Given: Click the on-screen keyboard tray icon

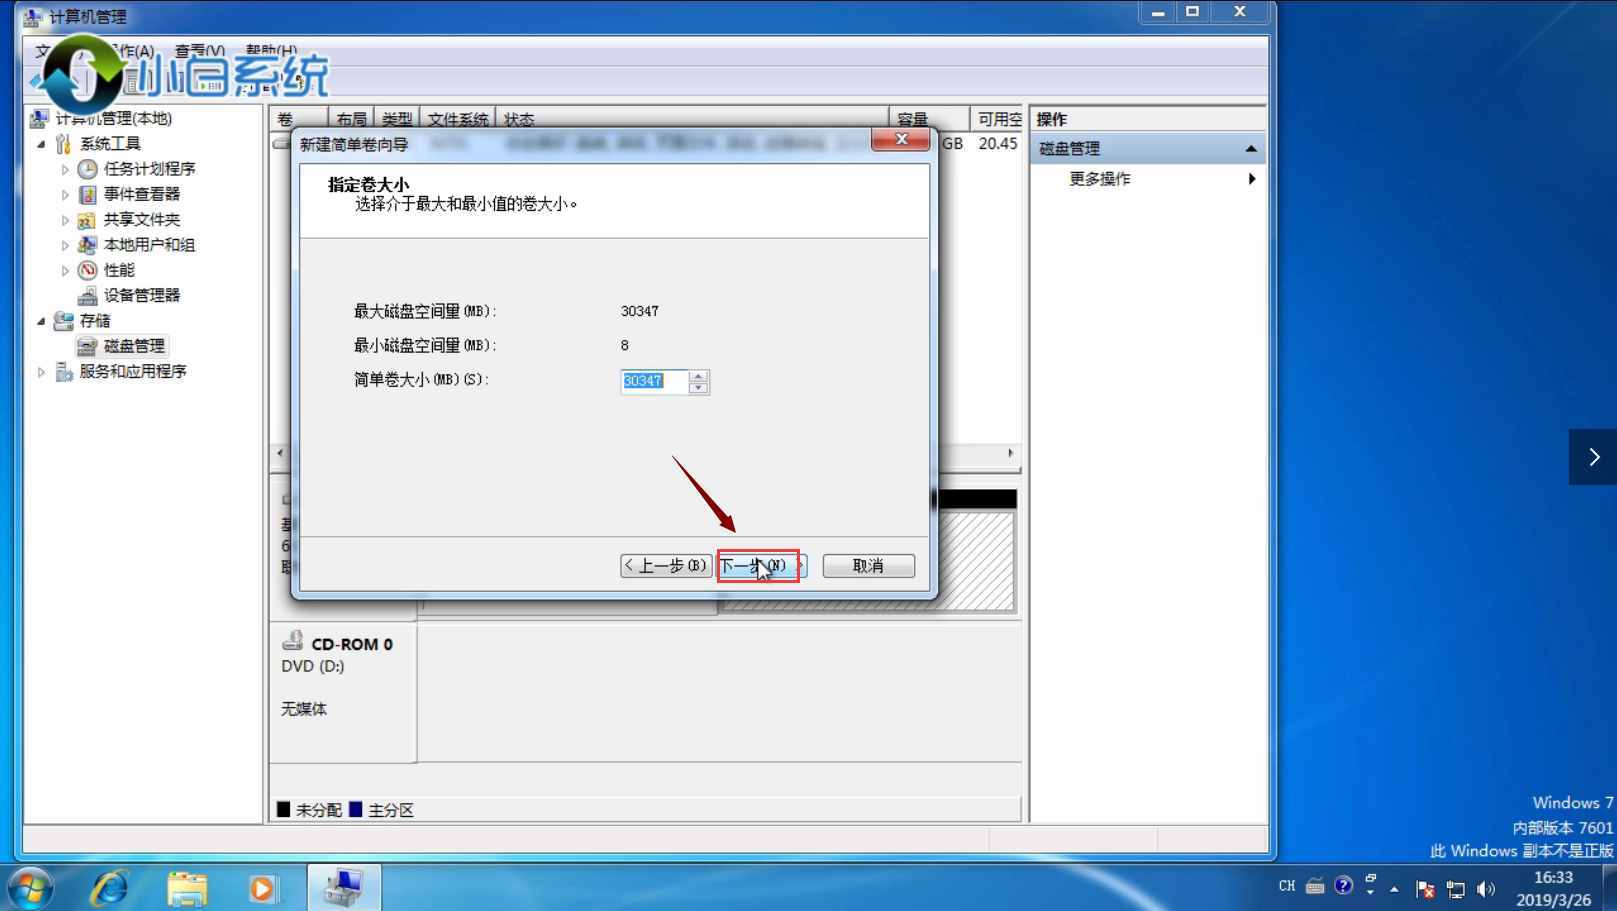Looking at the screenshot, I should coord(1315,886).
